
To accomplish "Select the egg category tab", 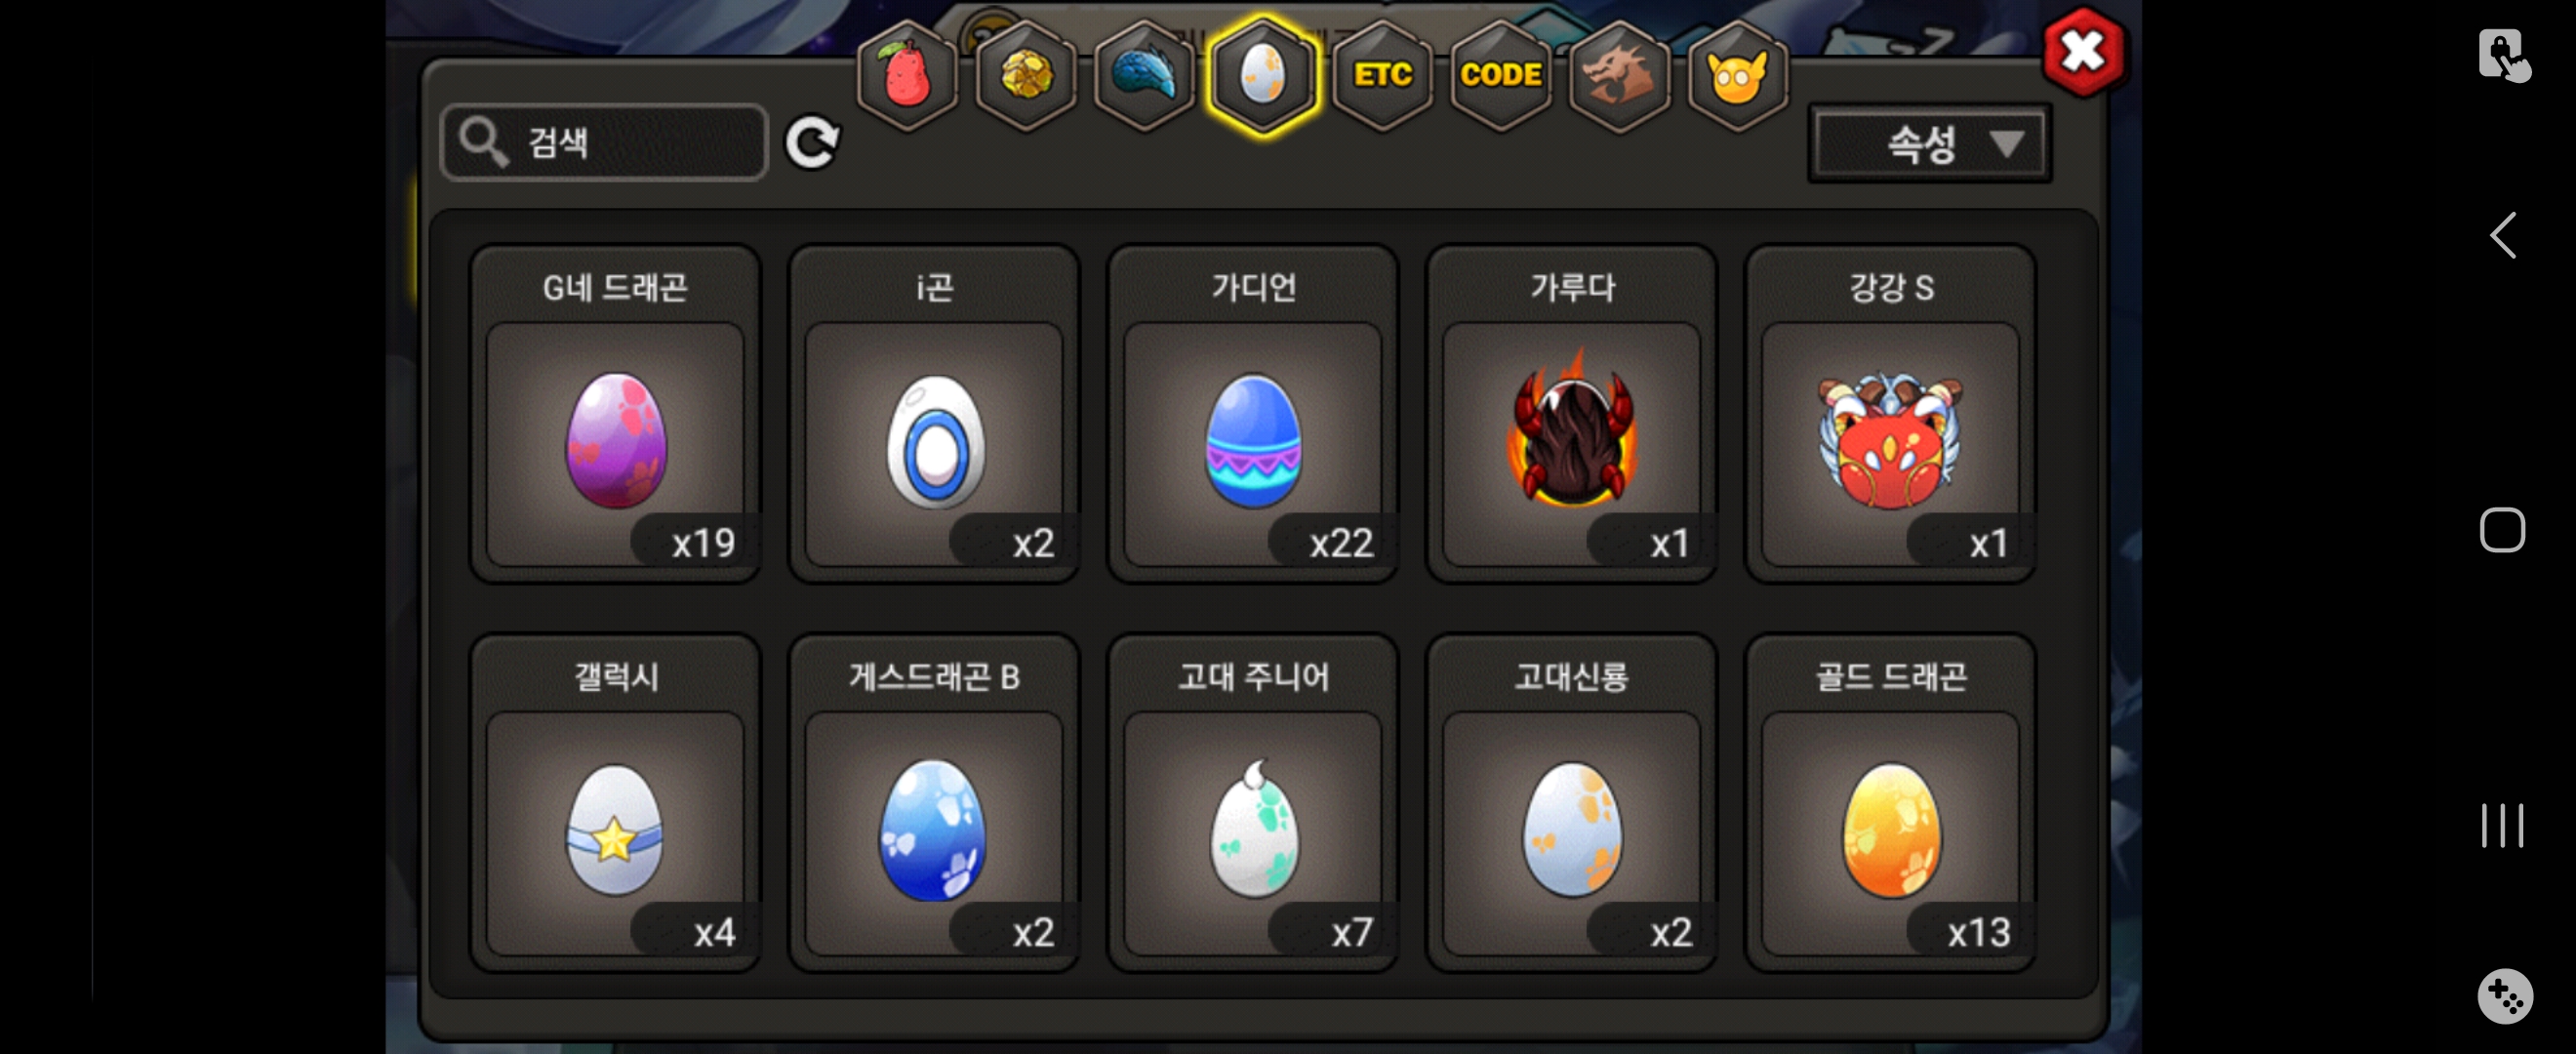I will (x=1263, y=74).
